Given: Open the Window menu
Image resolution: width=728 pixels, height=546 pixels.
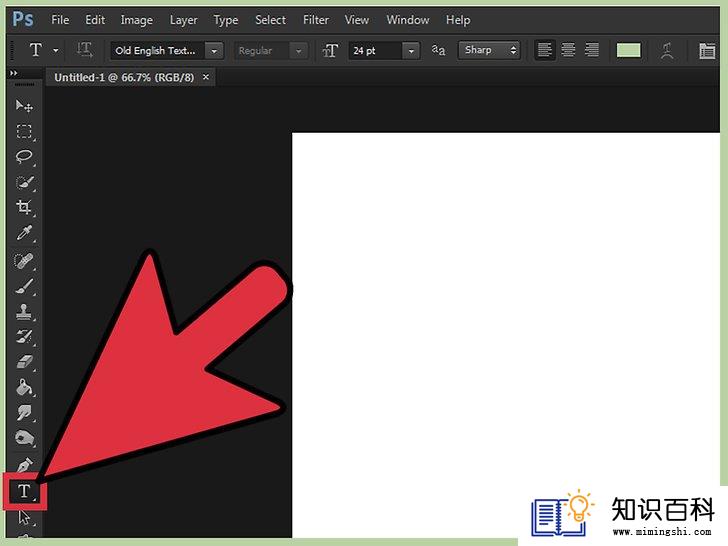Looking at the screenshot, I should pos(408,20).
